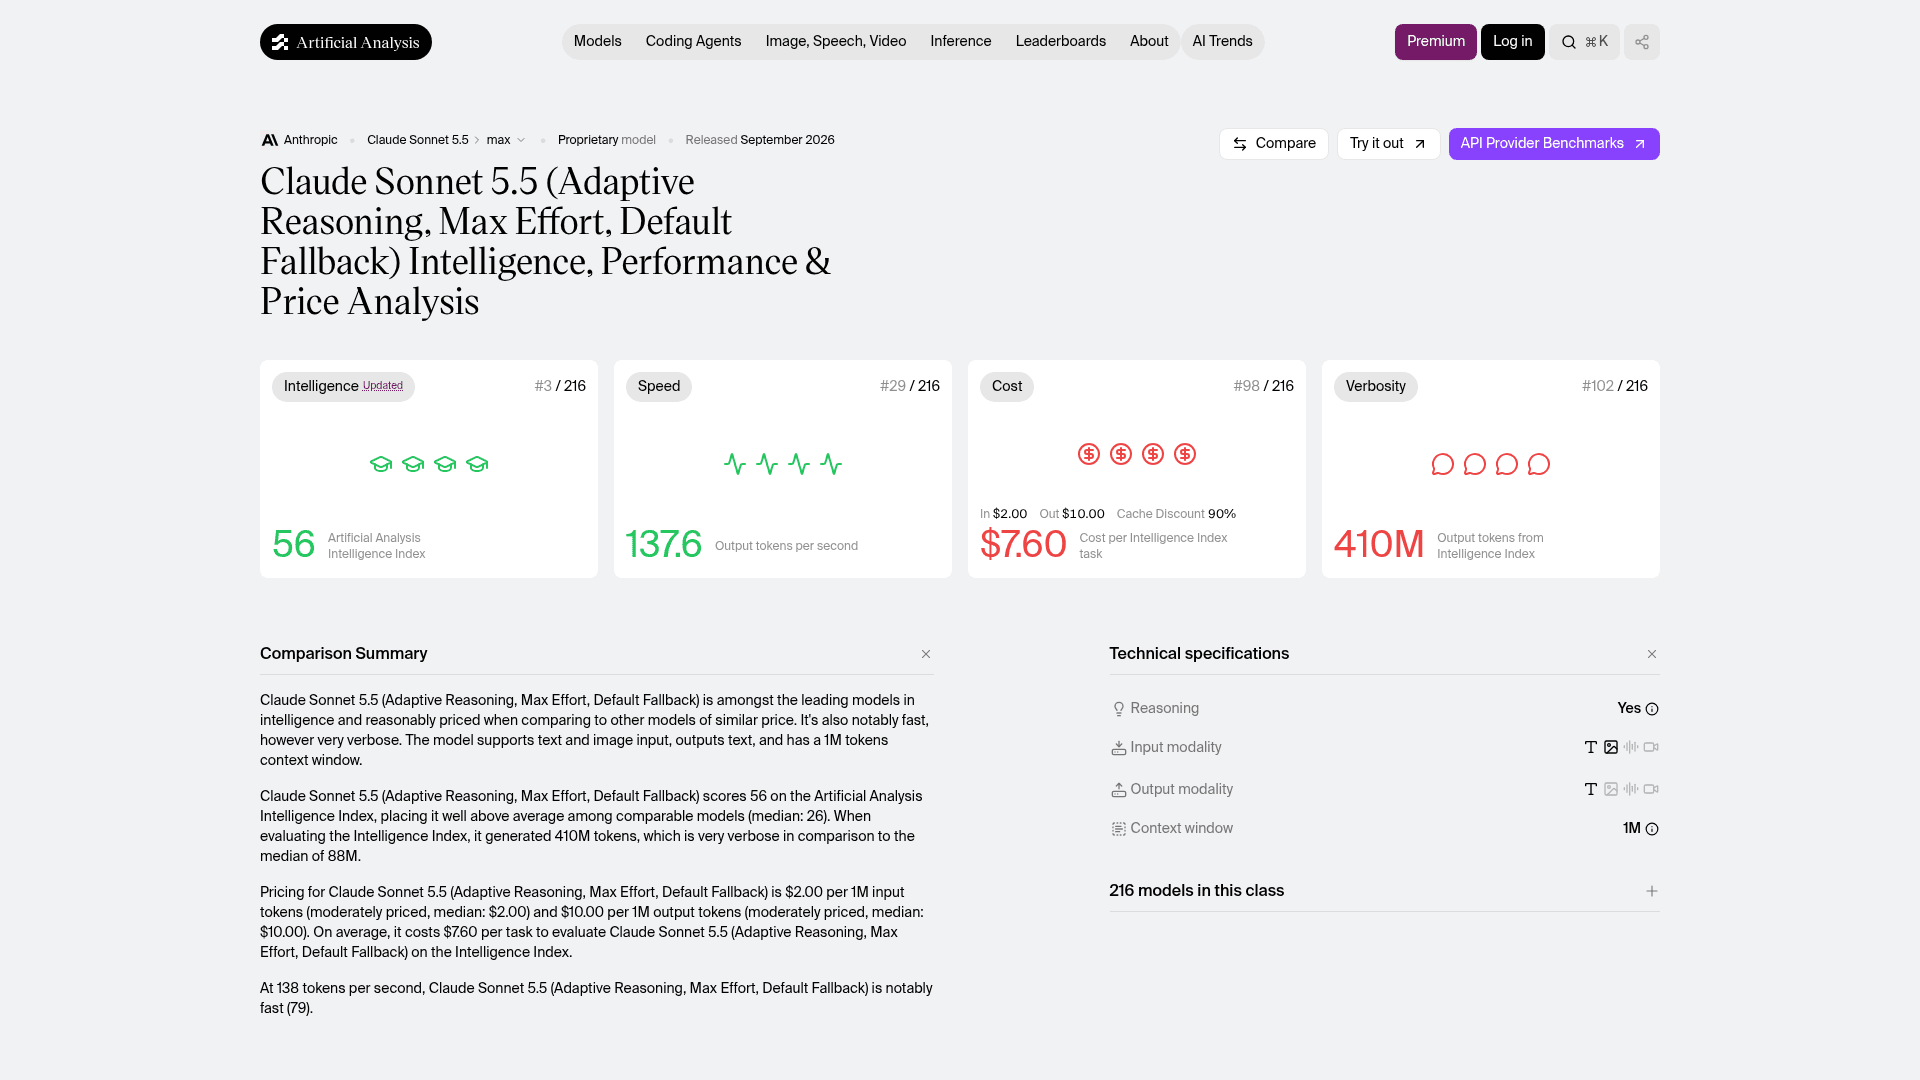Click the Verbosity label pill
This screenshot has width=1920, height=1080.
point(1376,387)
